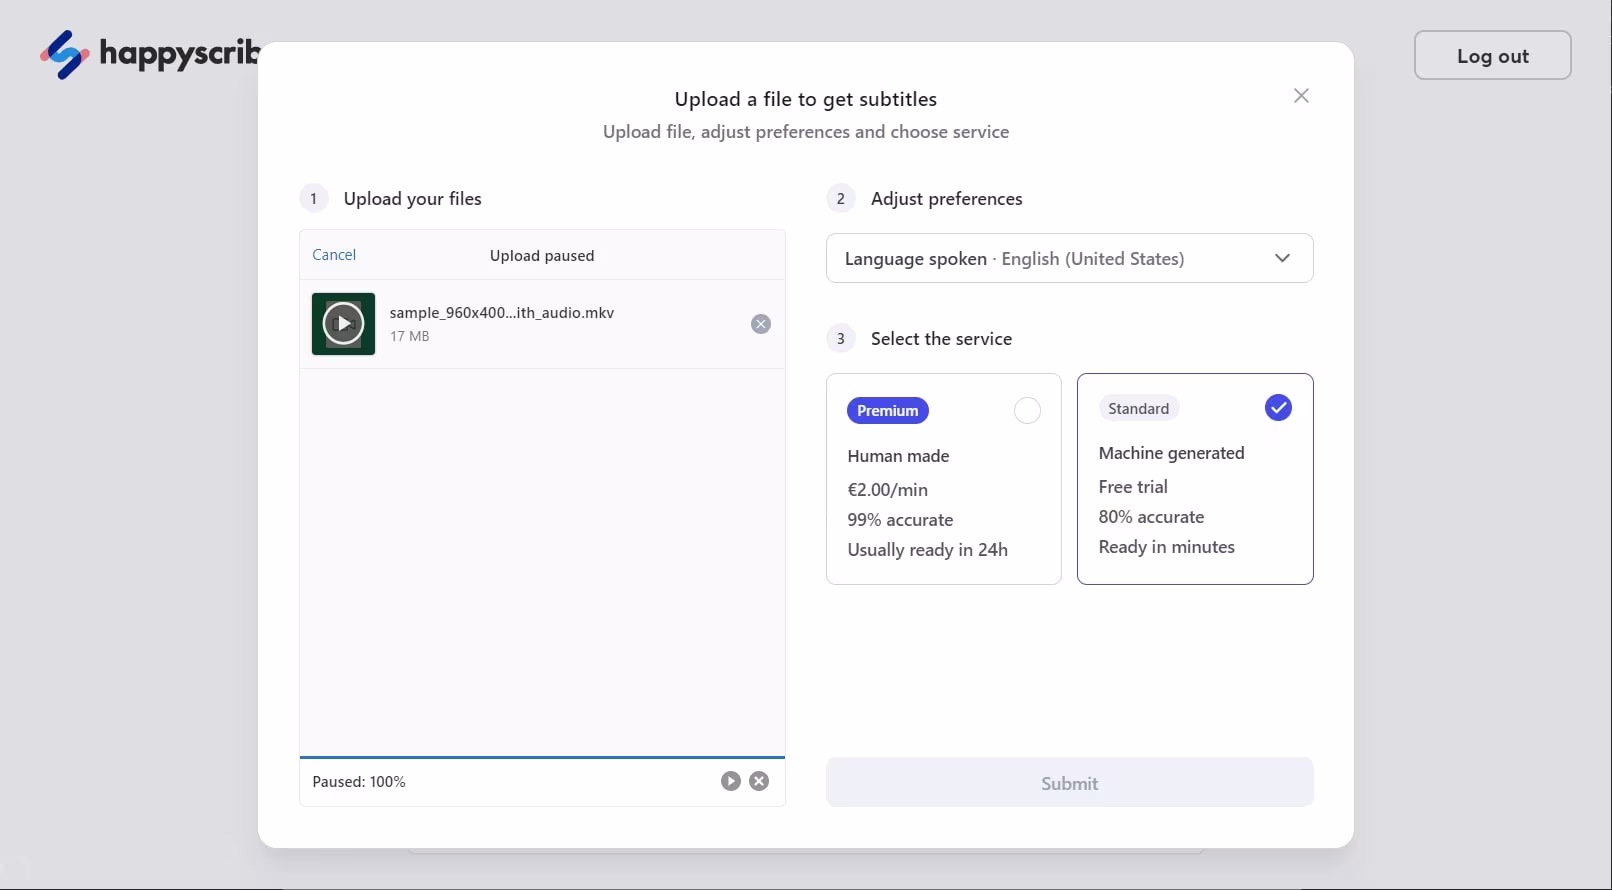
Task: Click the Standard badge label
Action: [1138, 408]
